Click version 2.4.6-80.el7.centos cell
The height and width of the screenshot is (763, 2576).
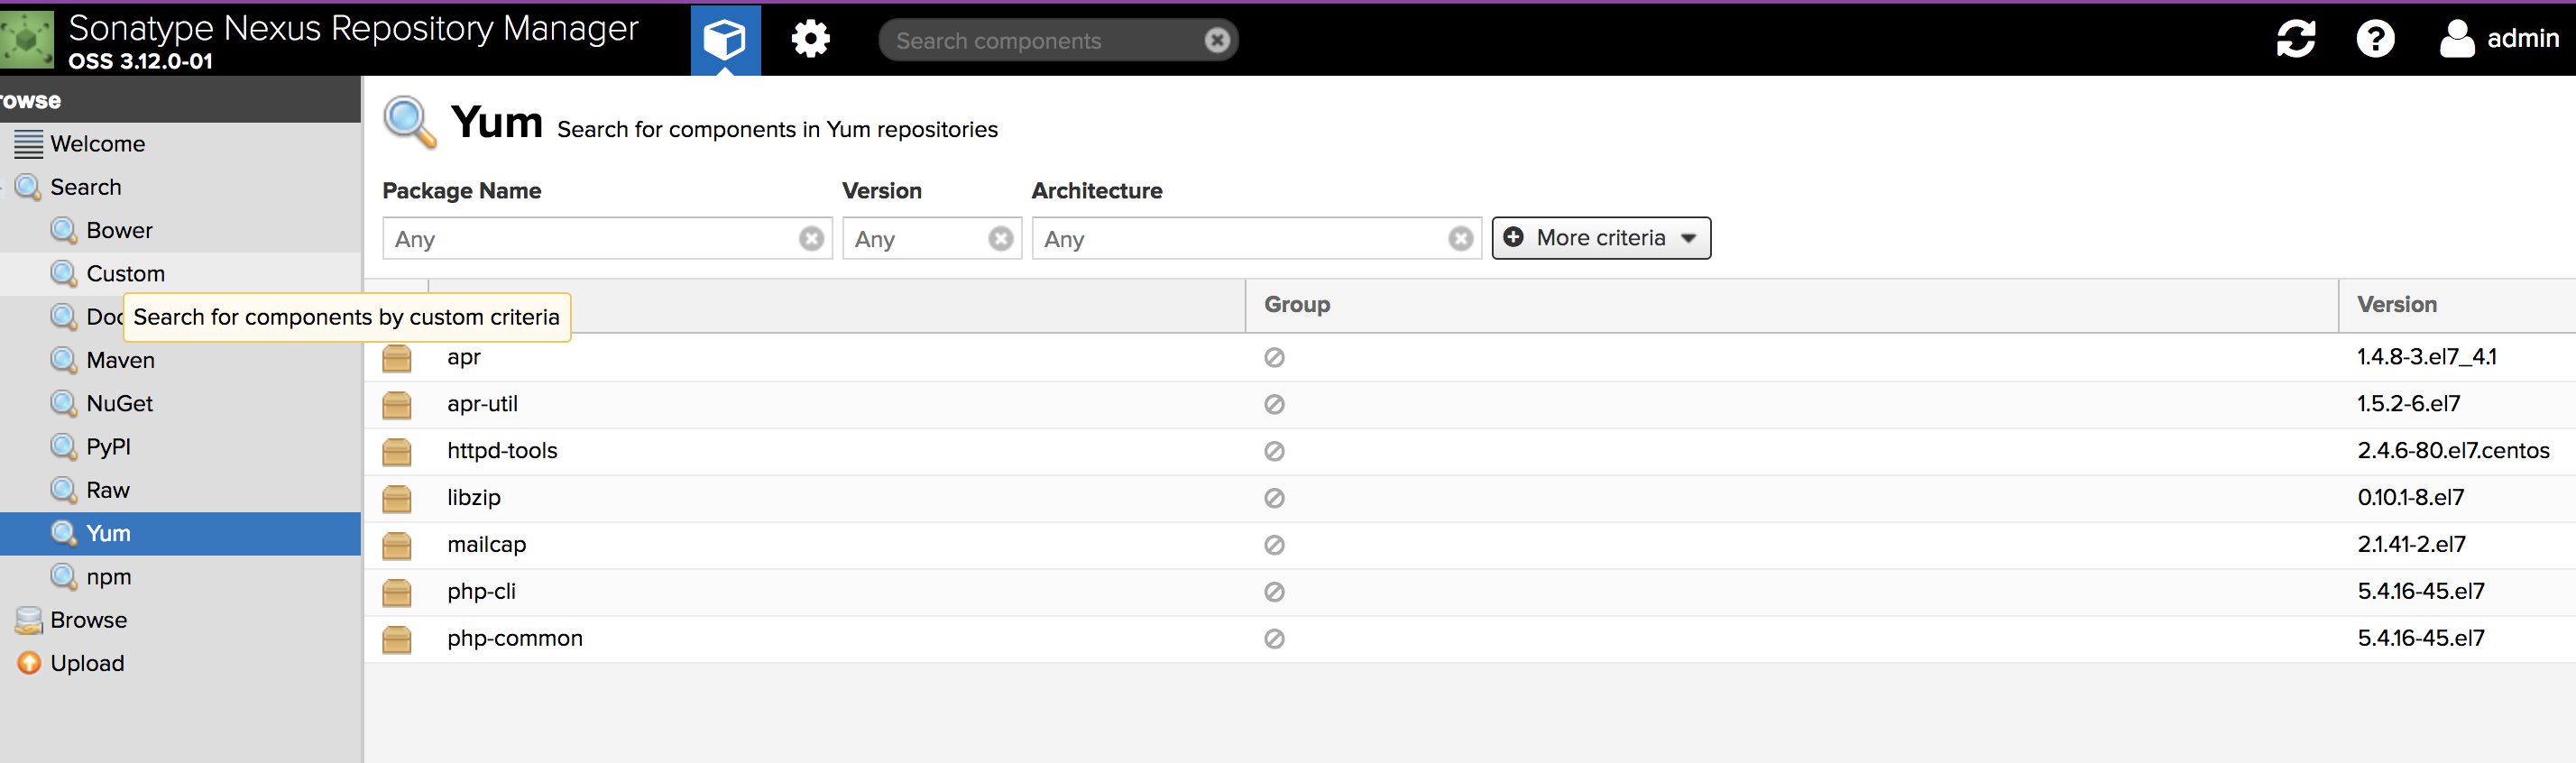[x=2453, y=451]
